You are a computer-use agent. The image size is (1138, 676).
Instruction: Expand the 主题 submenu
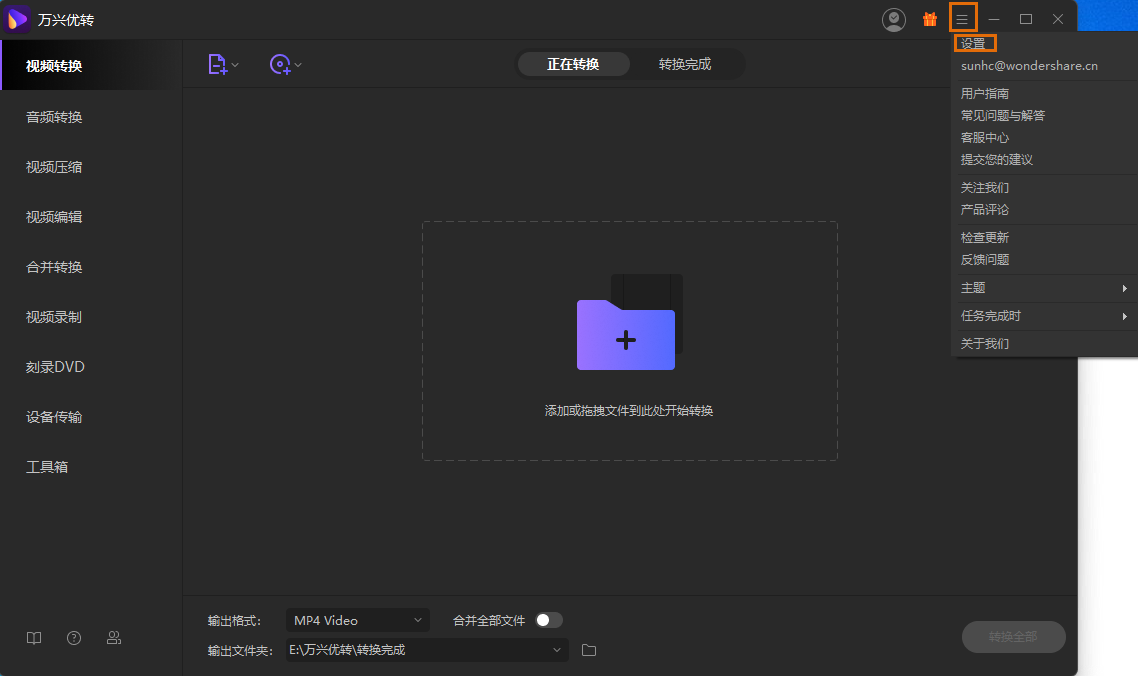coord(1043,288)
